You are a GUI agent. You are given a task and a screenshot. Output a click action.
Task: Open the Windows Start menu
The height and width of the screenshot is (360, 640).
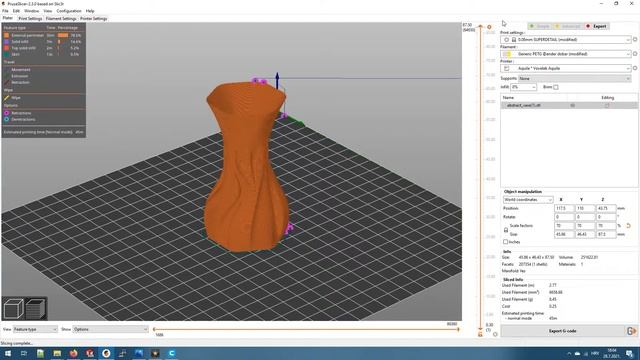[7, 353]
